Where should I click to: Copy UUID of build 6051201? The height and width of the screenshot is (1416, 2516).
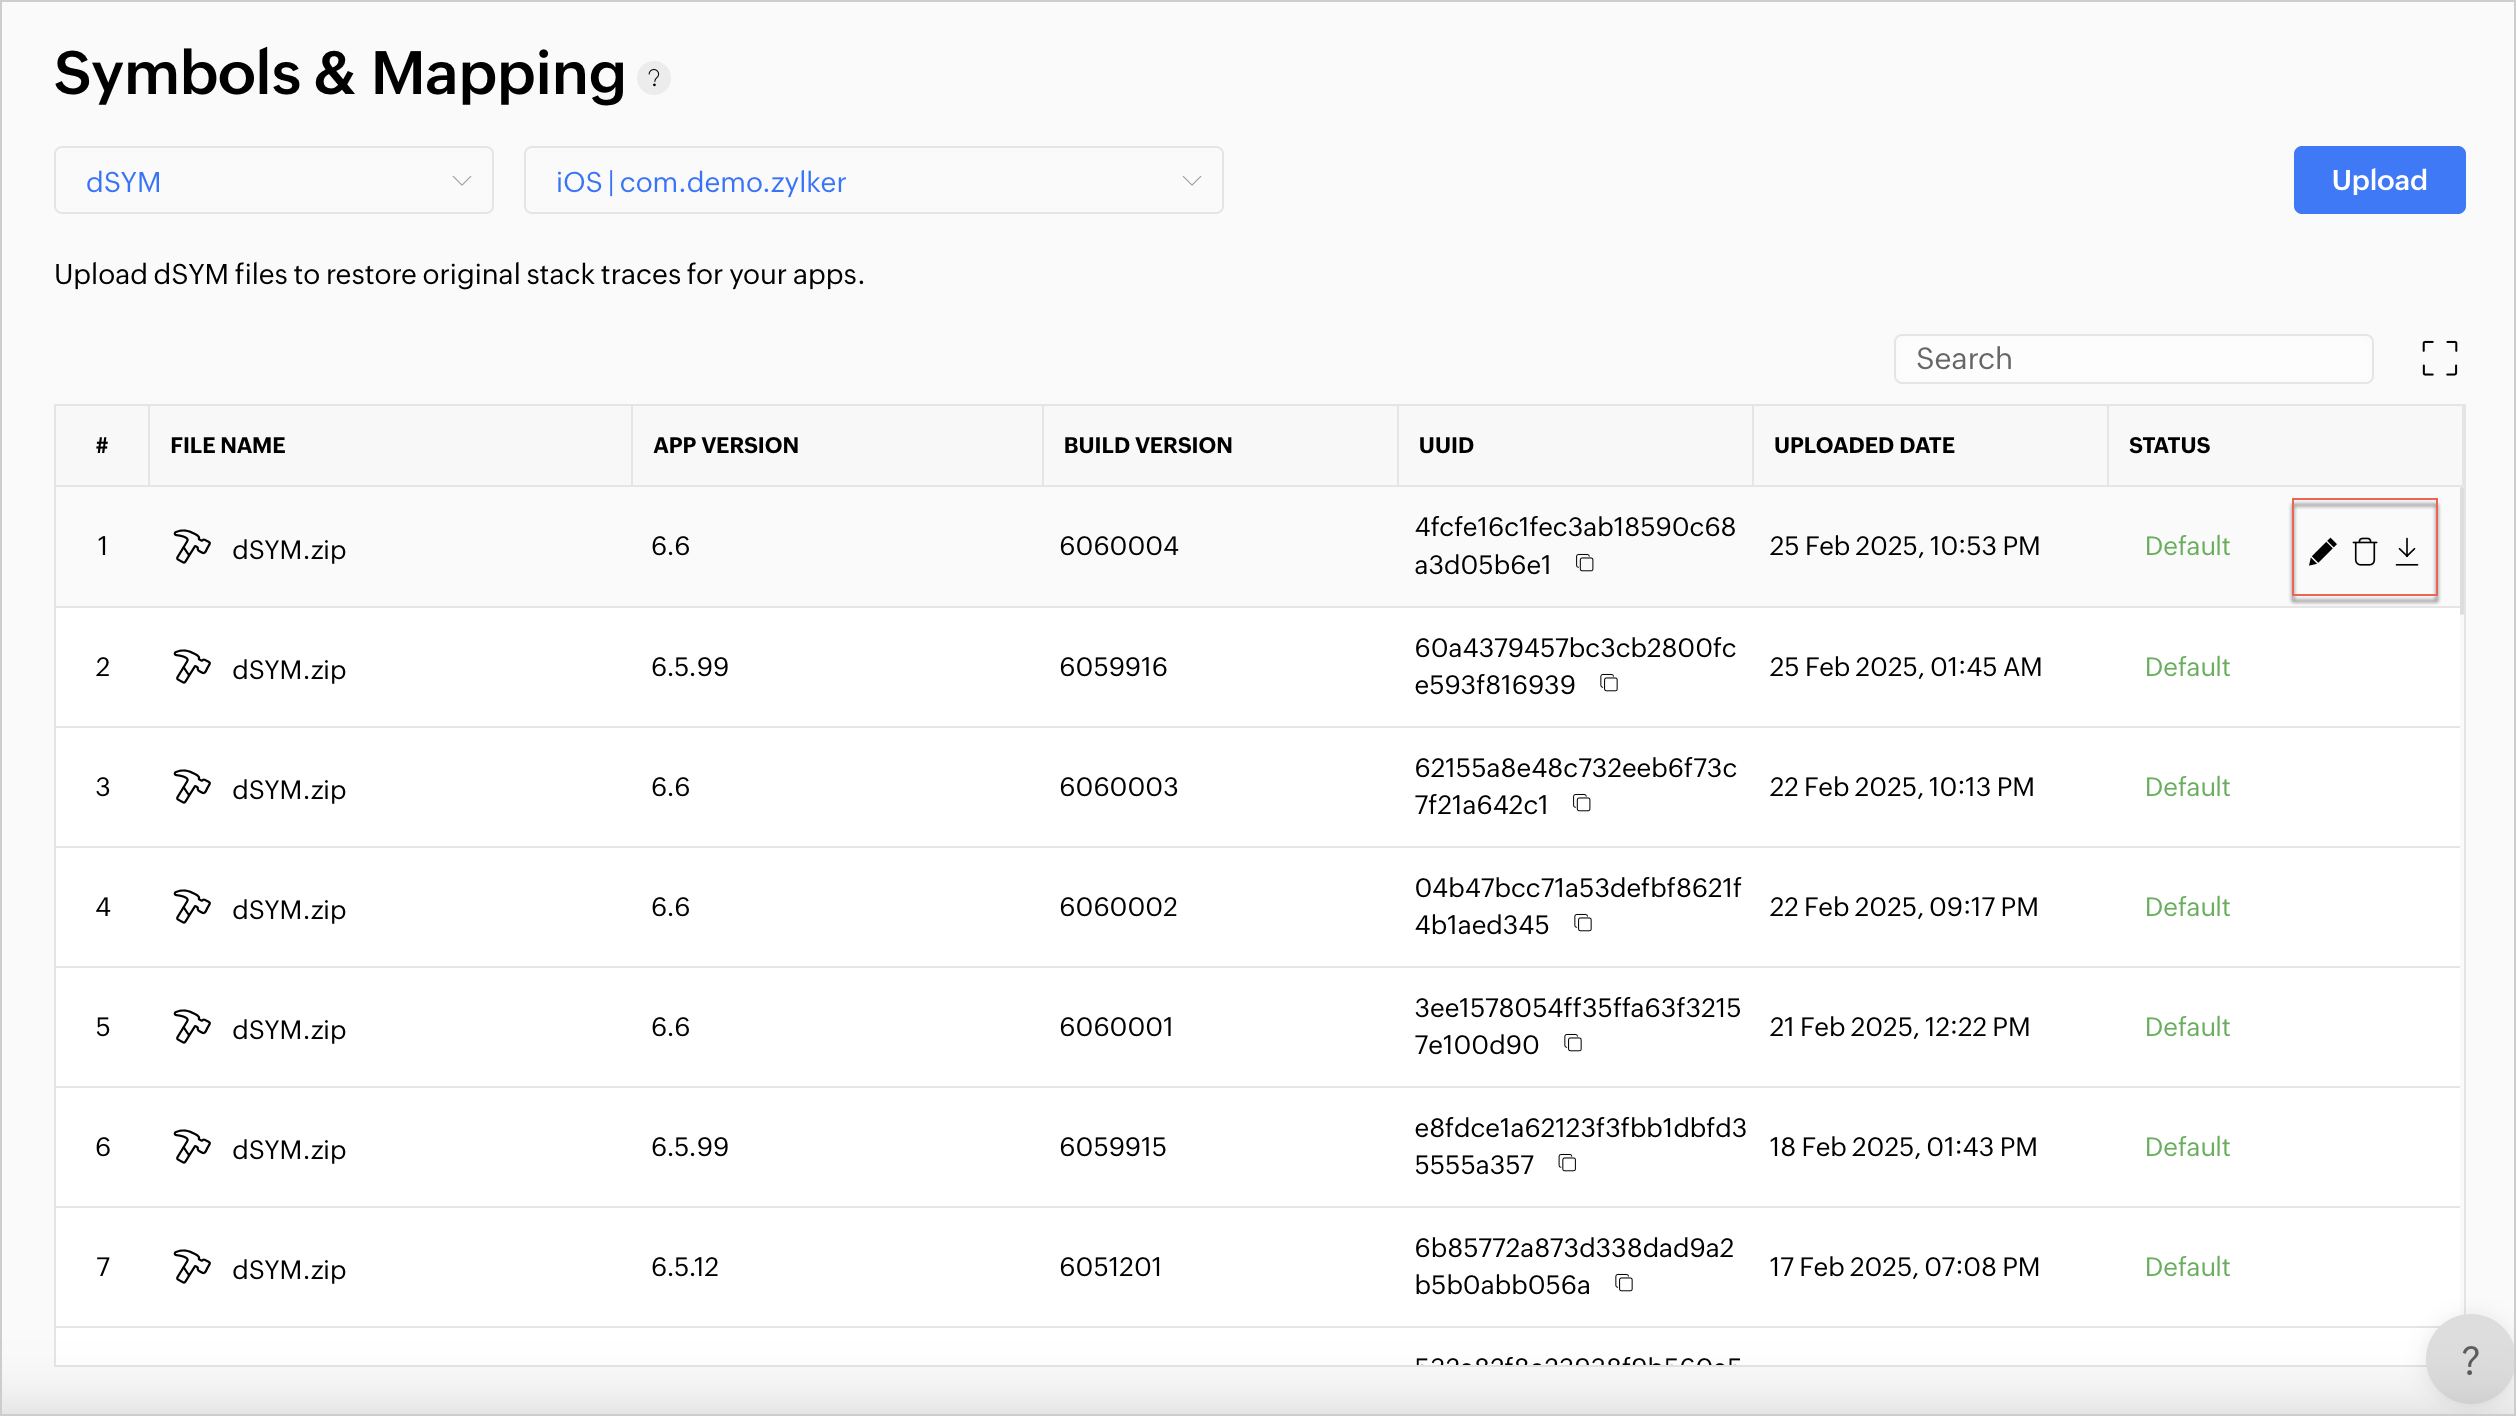point(1624,1283)
